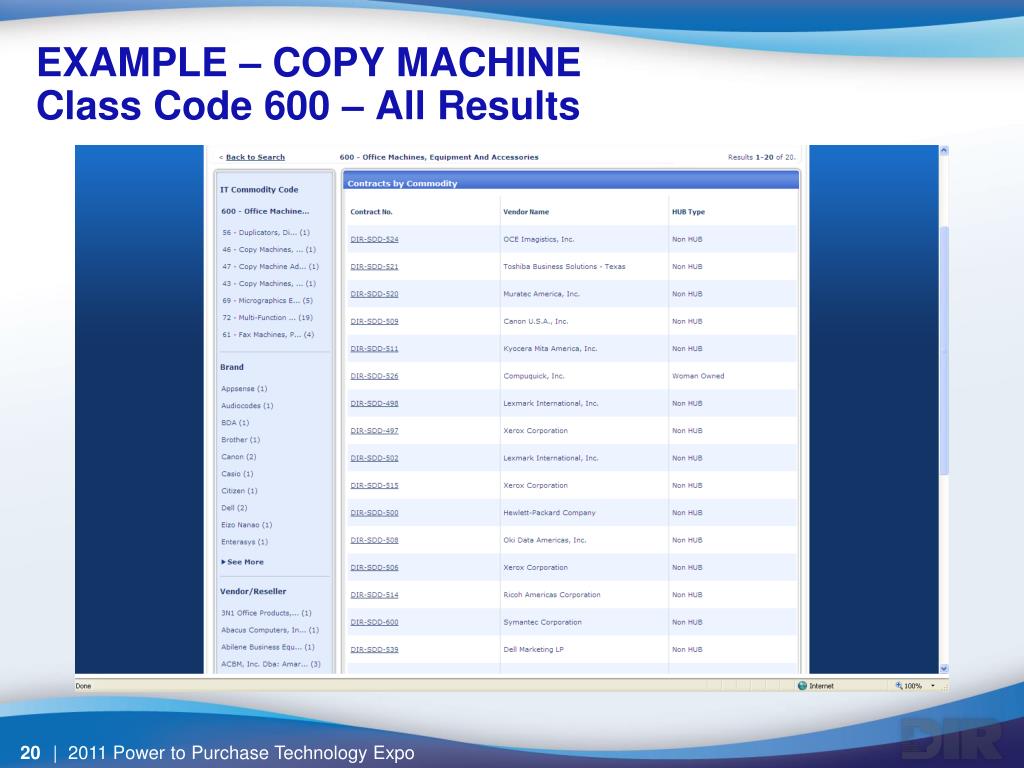The width and height of the screenshot is (1024, 768).
Task: Select the Symantec Corporation vendor cell
Action: (x=542, y=622)
